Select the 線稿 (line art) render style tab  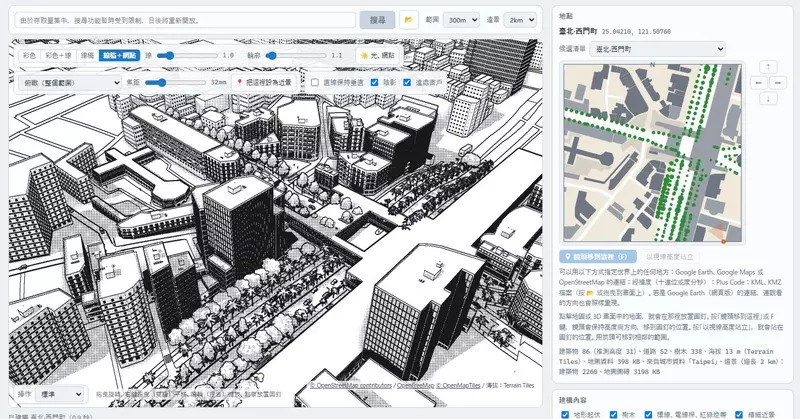point(87,55)
